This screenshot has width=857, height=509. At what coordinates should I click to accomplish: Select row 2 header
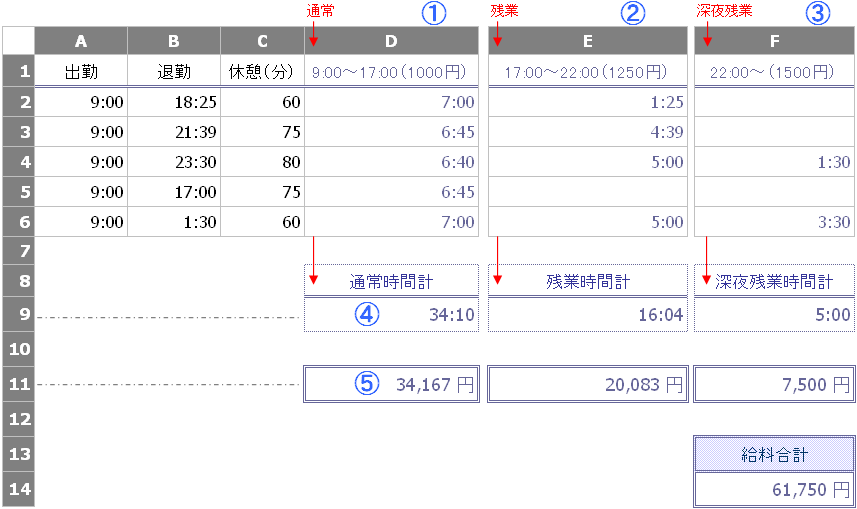click(x=19, y=102)
